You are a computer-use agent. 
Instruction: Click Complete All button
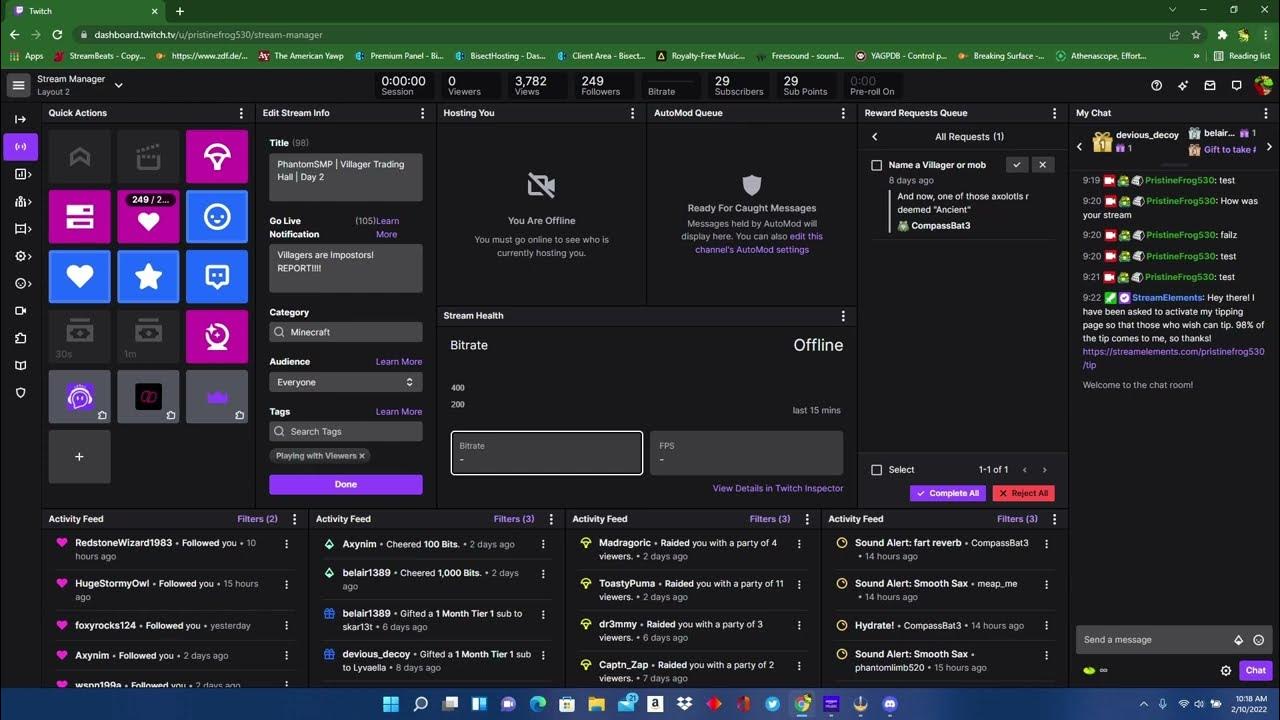(x=948, y=493)
